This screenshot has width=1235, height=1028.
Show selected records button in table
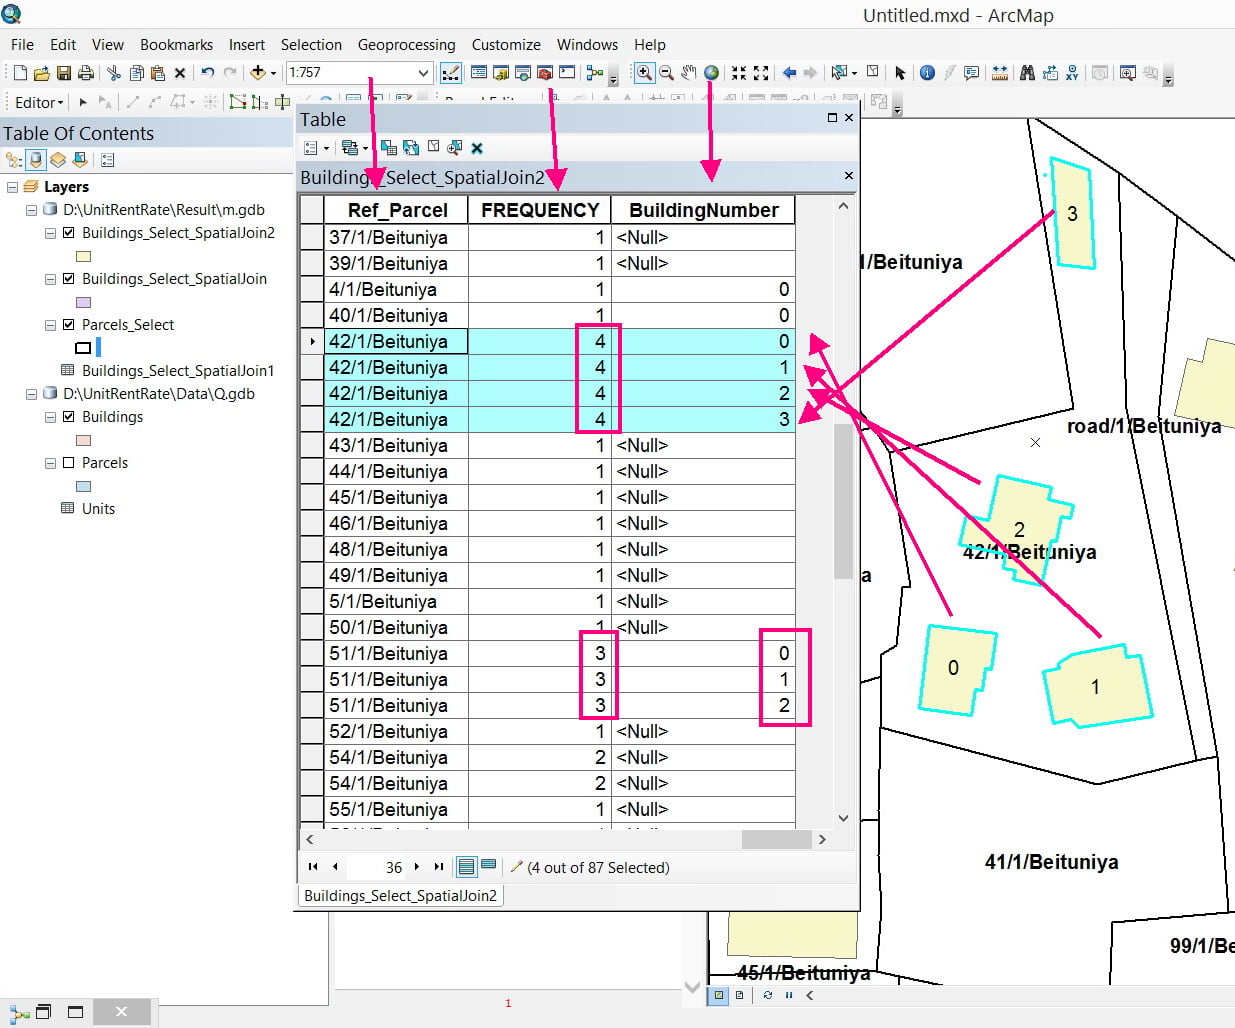[489, 866]
